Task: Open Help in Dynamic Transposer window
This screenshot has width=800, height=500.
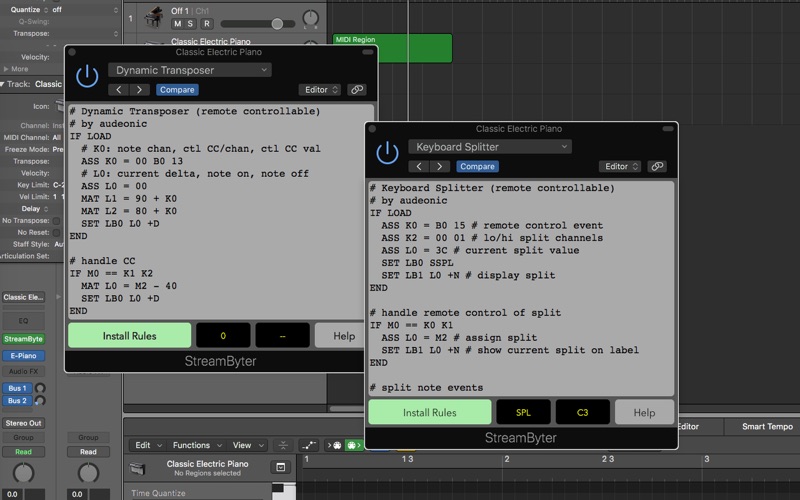Action: pyautogui.click(x=342, y=336)
